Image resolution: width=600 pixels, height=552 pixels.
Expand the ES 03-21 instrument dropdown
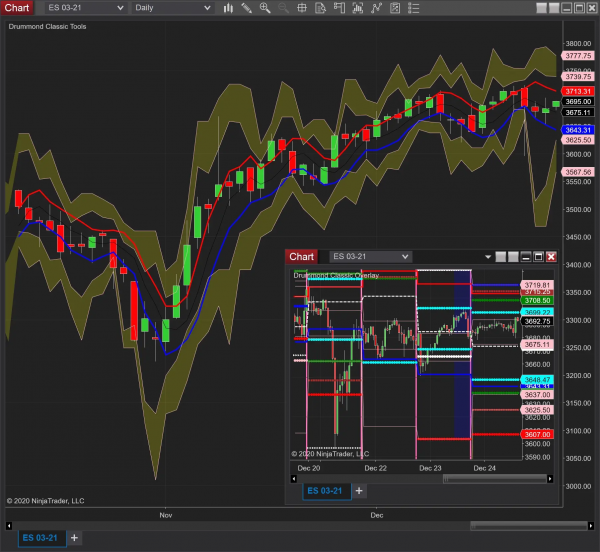tap(85, 8)
